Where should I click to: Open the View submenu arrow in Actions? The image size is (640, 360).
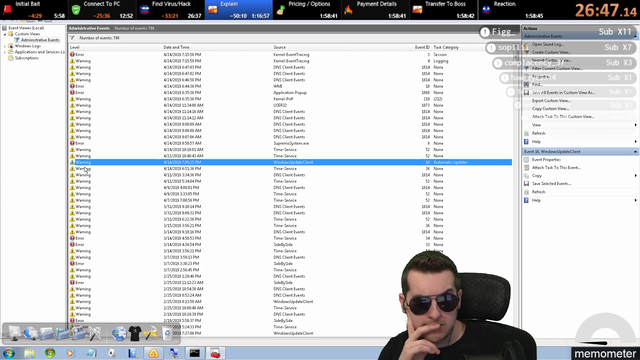[x=635, y=125]
